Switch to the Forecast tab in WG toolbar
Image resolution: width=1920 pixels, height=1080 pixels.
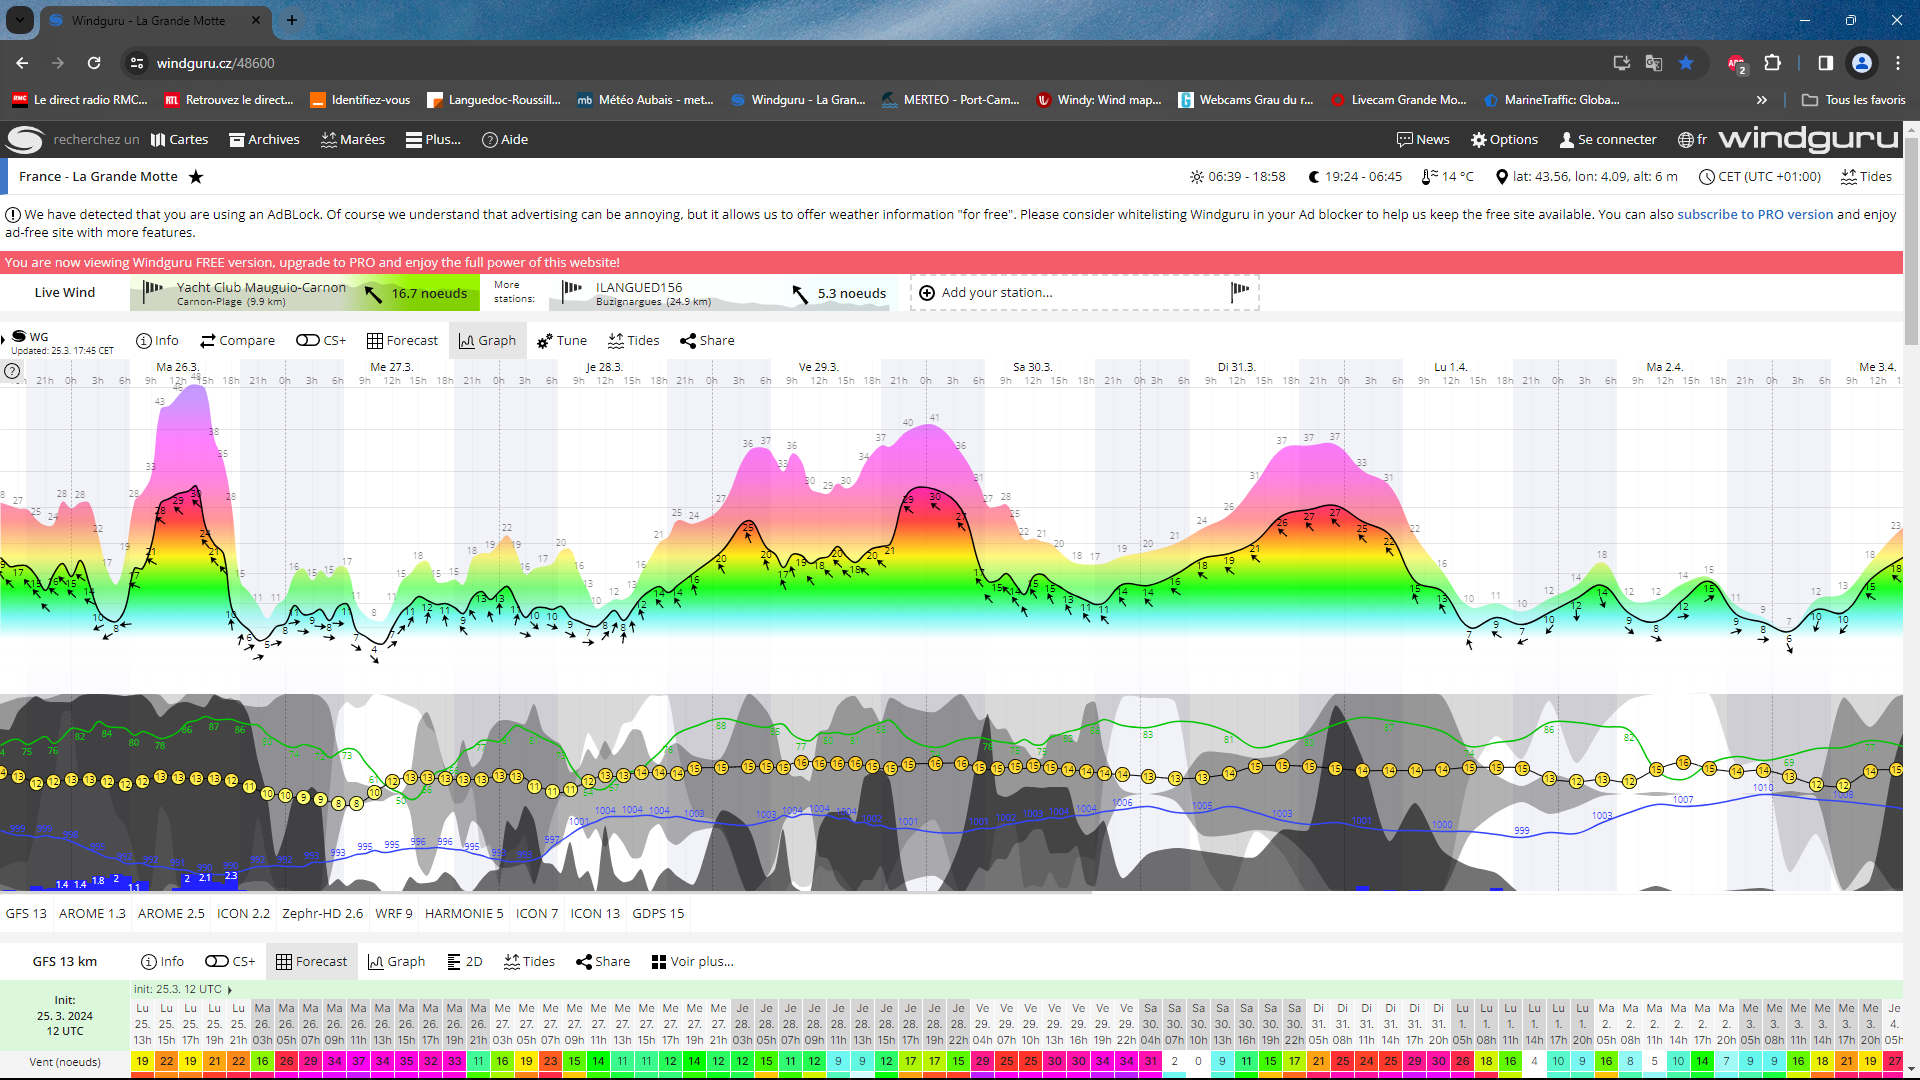pyautogui.click(x=402, y=341)
